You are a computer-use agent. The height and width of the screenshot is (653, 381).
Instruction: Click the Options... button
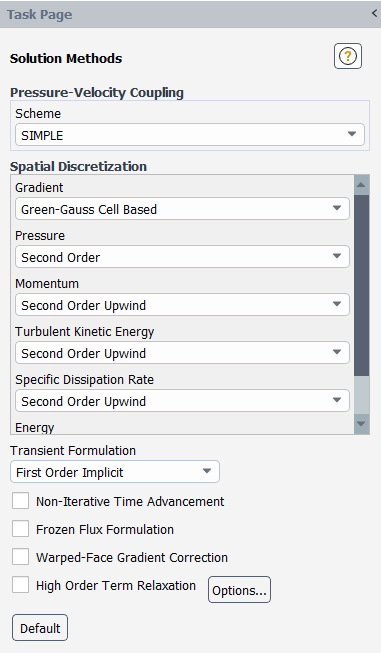(x=239, y=590)
